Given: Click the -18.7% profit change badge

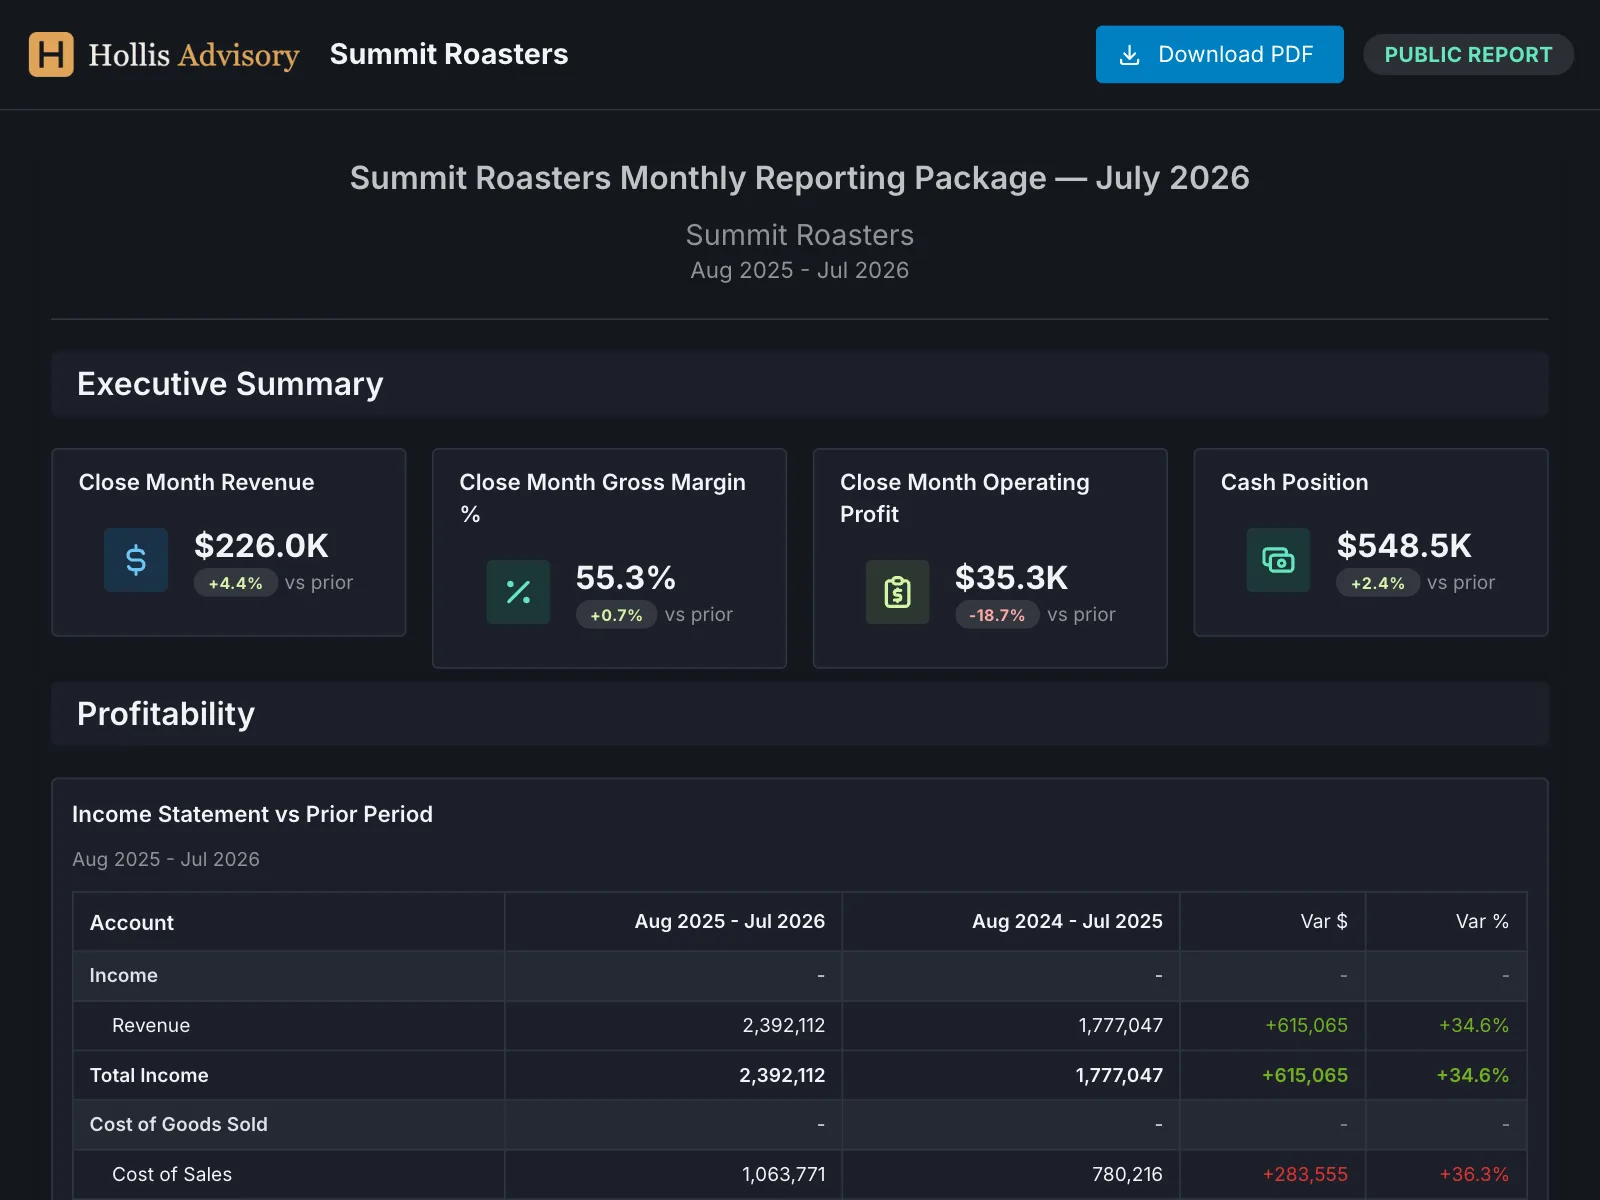Looking at the screenshot, I should coord(997,615).
